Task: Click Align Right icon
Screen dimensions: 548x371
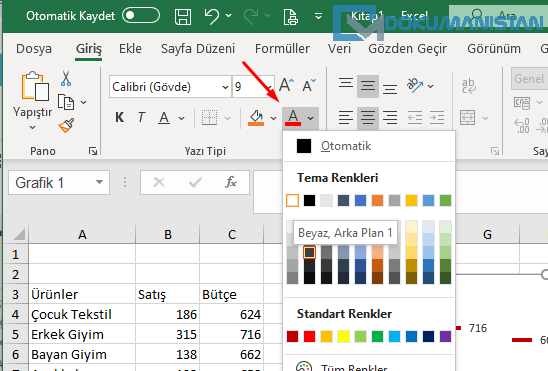Action: (x=390, y=118)
